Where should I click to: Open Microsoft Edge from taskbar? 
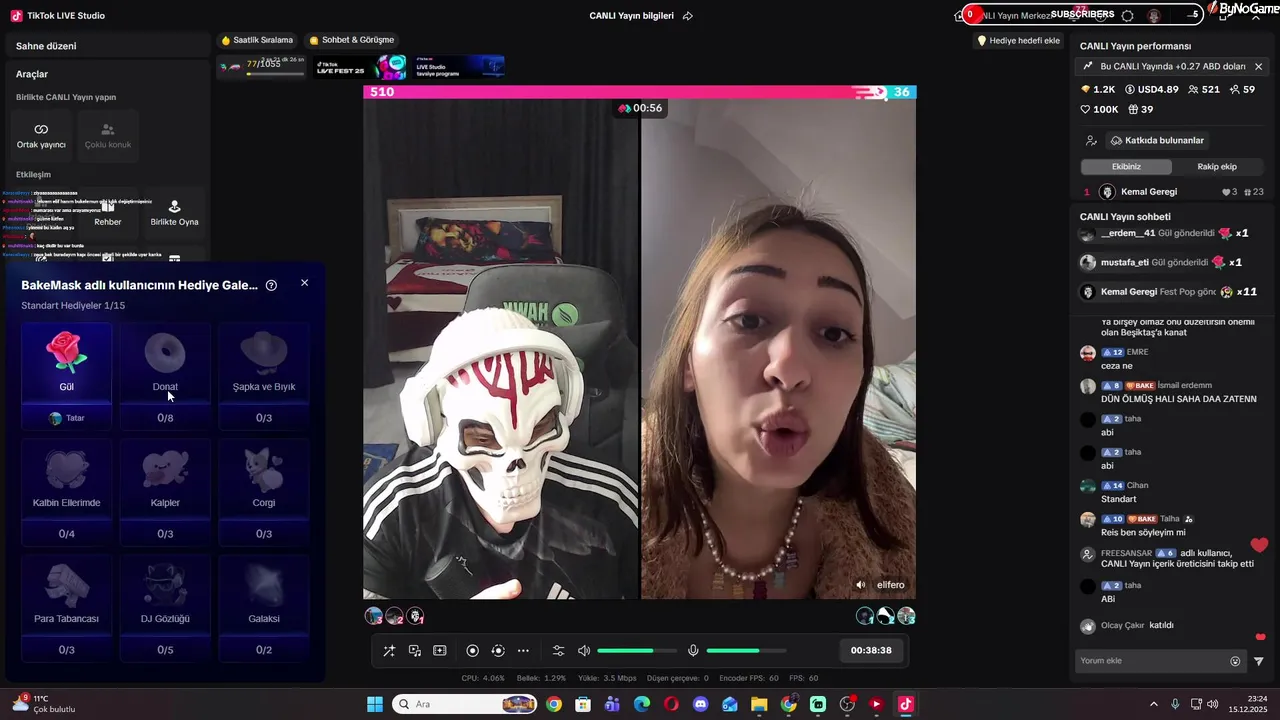tap(642, 704)
